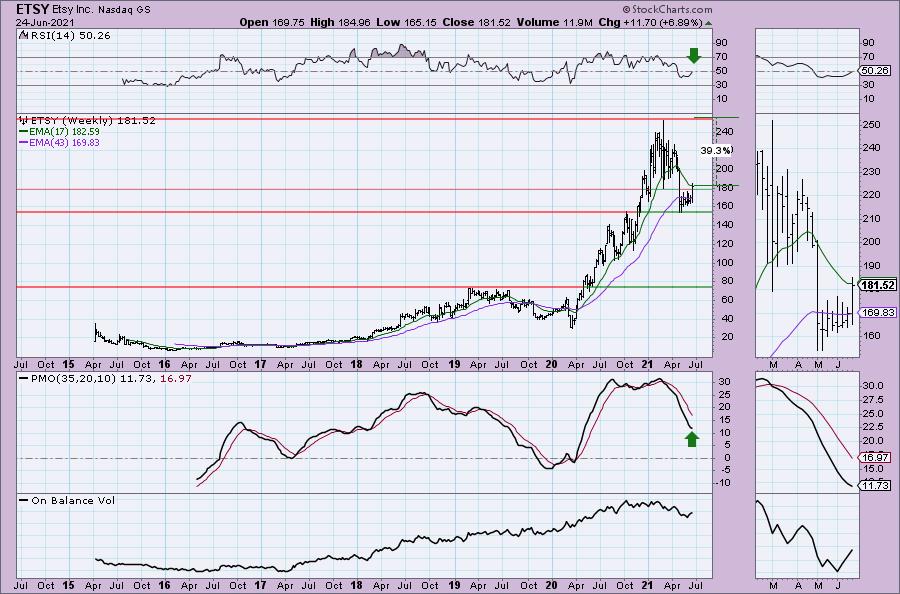The height and width of the screenshot is (594, 900).
Task: Click the small line icon before RSI(14)
Action: coord(23,35)
